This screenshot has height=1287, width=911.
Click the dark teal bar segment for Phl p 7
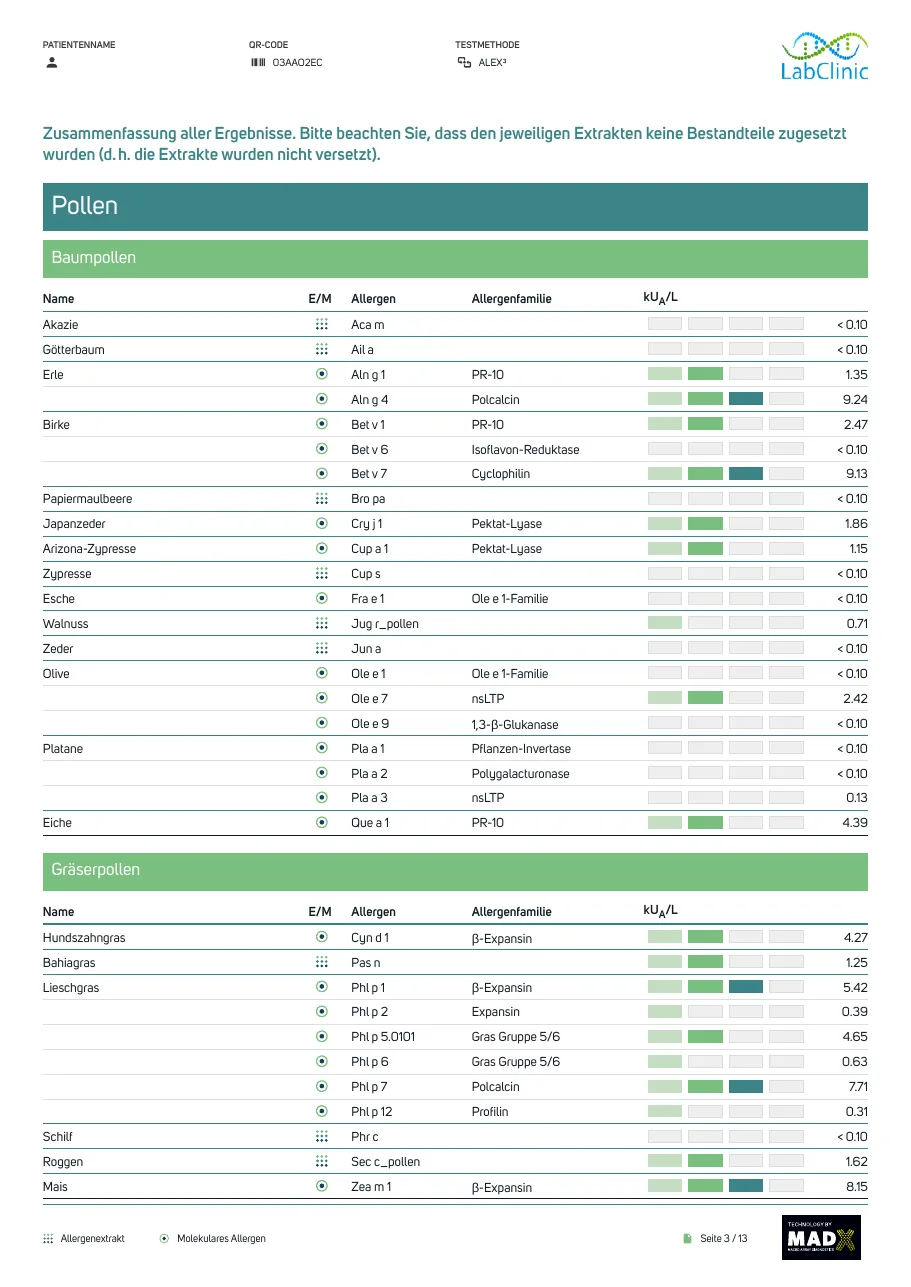746,1086
